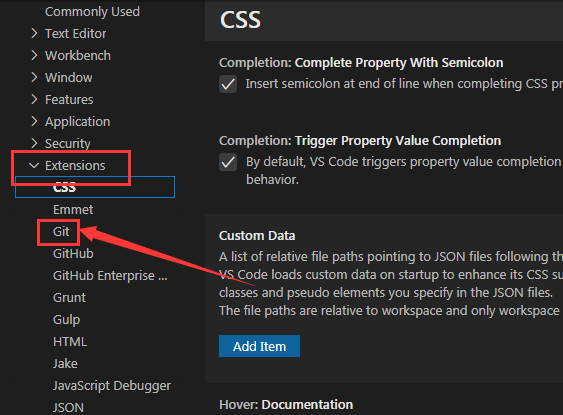Expand the Window settings chevron
Image resolution: width=563 pixels, height=415 pixels.
[x=34, y=77]
